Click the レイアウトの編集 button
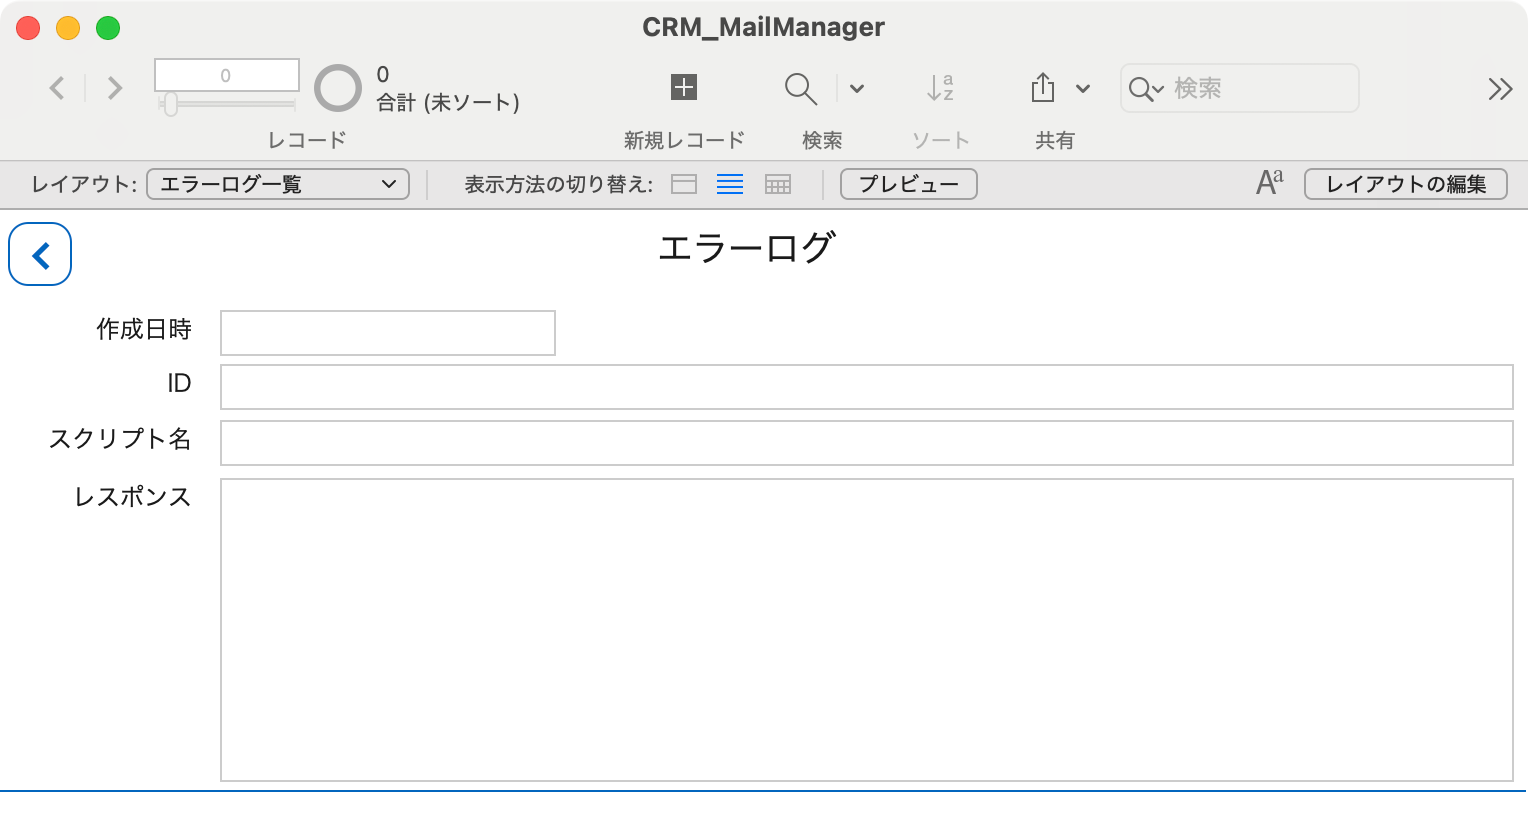1528x813 pixels. click(x=1406, y=184)
